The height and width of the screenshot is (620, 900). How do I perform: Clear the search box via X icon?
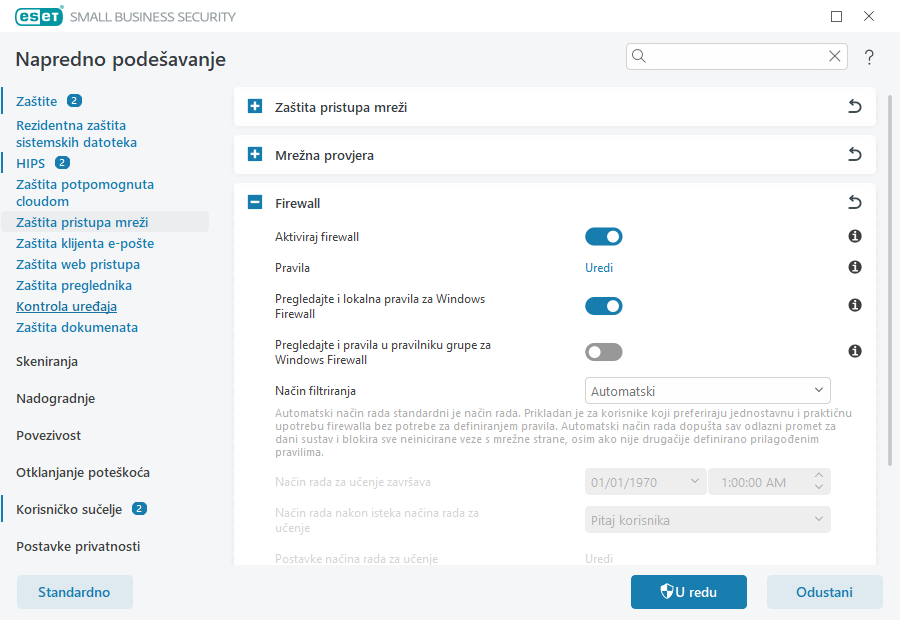835,56
